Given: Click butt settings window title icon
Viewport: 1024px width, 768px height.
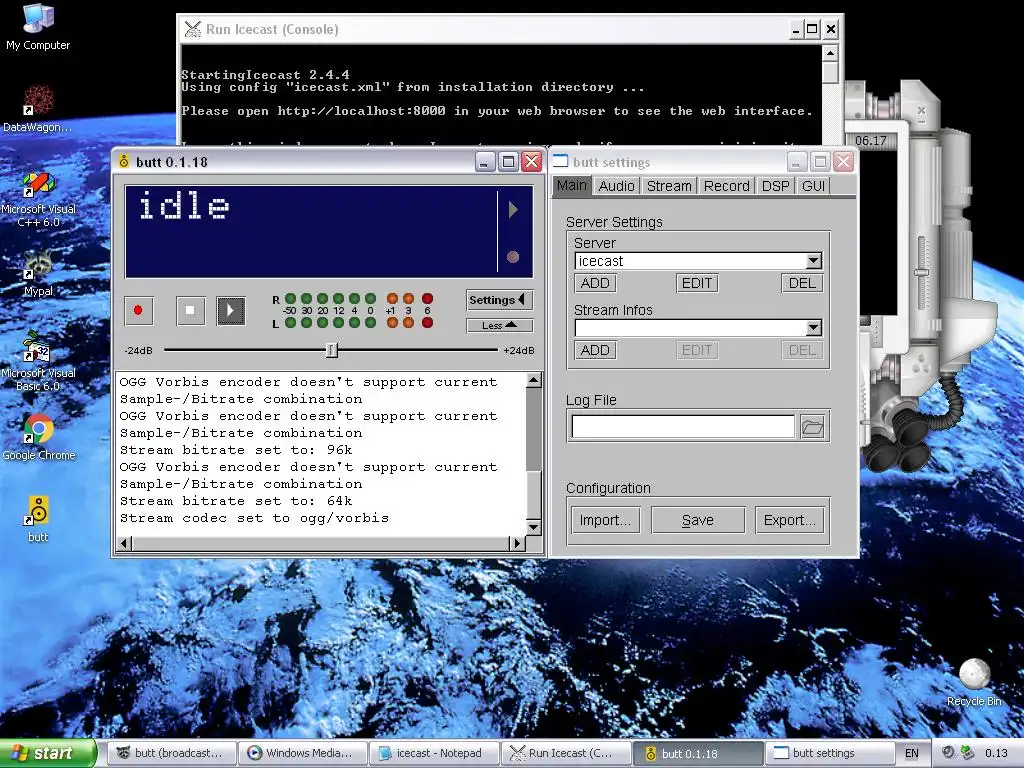Looking at the screenshot, I should 560,161.
